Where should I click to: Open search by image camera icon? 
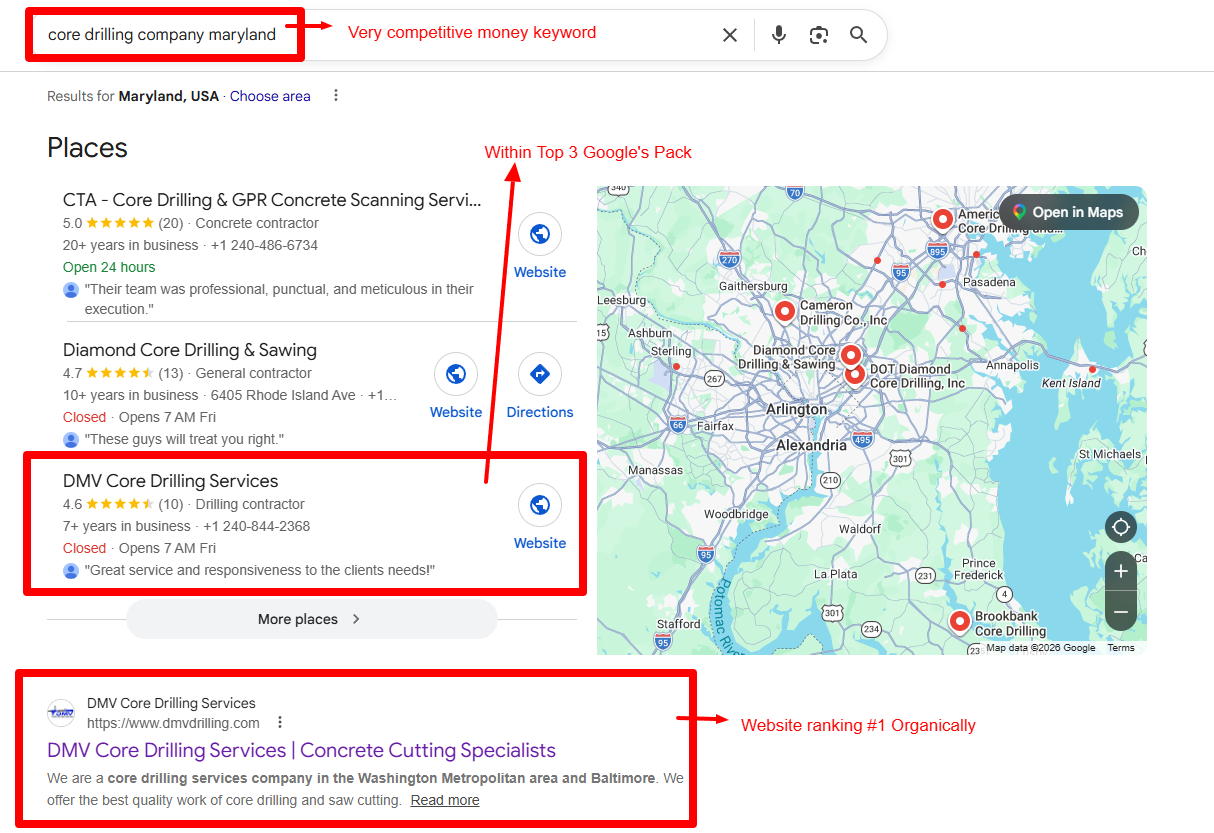(x=819, y=35)
